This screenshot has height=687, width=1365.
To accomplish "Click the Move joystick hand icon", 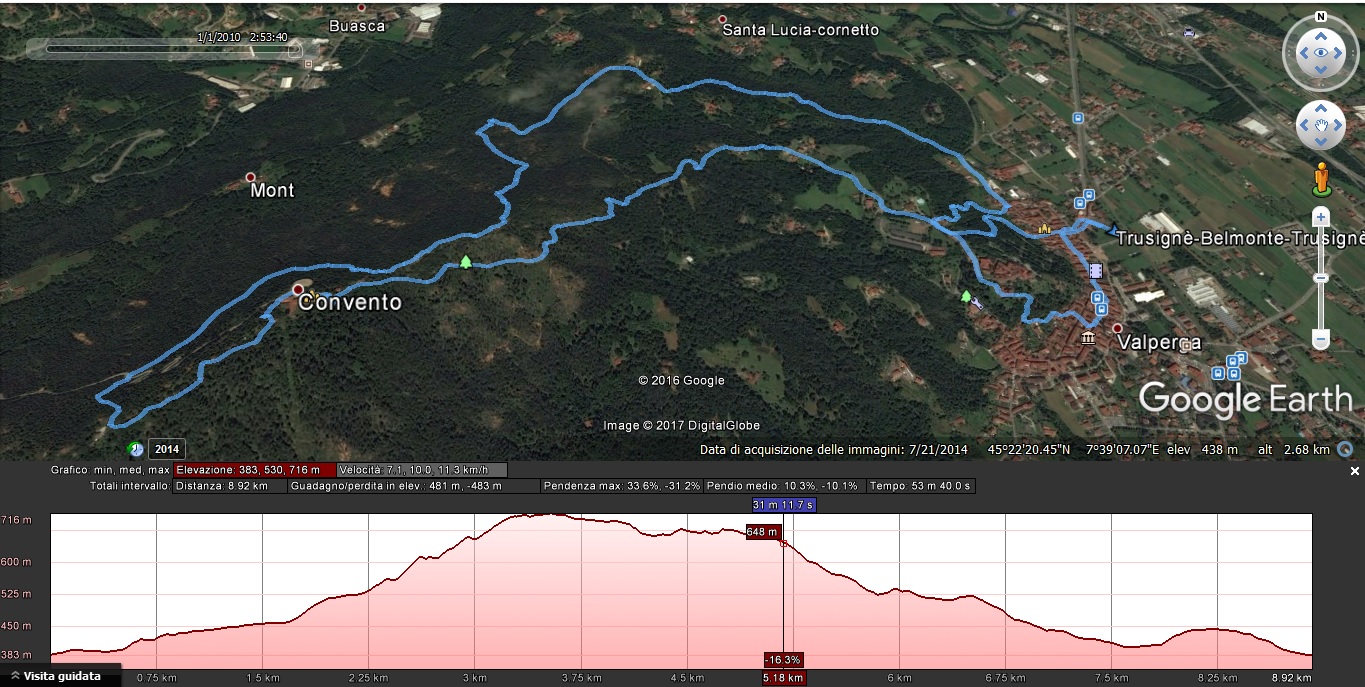I will (1321, 126).
